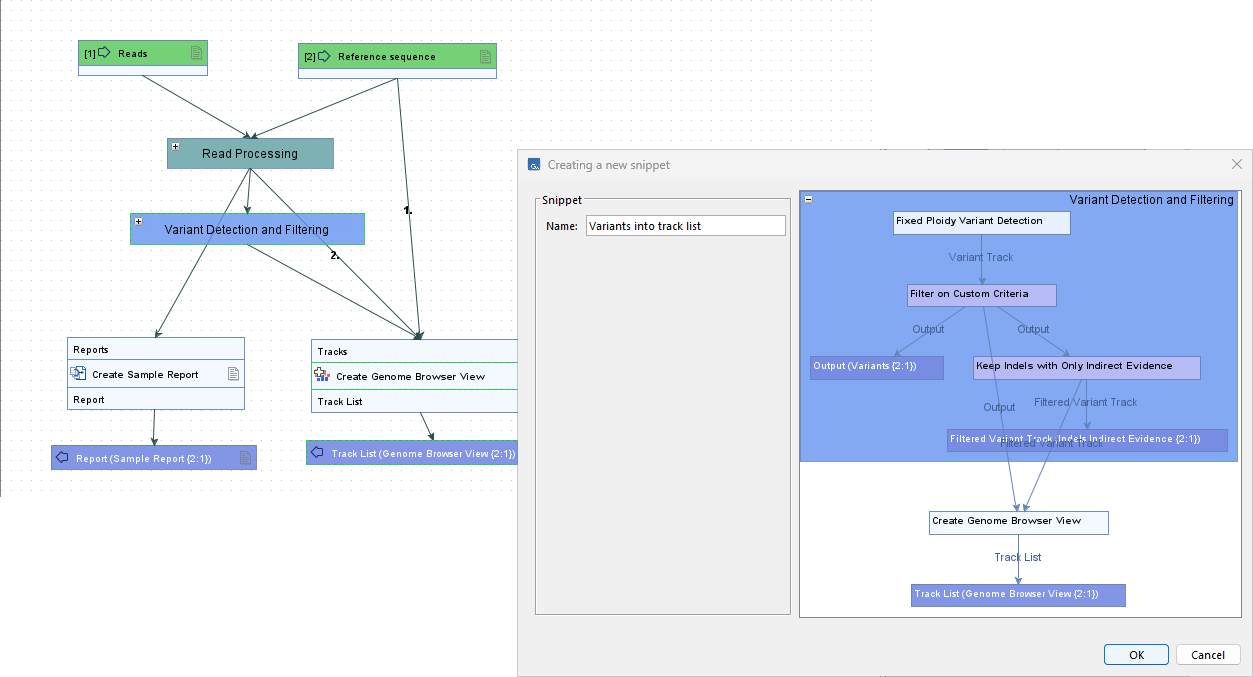Select the Fixed Ploidy Variant Detection node
This screenshot has height=677, width=1253.
(981, 222)
